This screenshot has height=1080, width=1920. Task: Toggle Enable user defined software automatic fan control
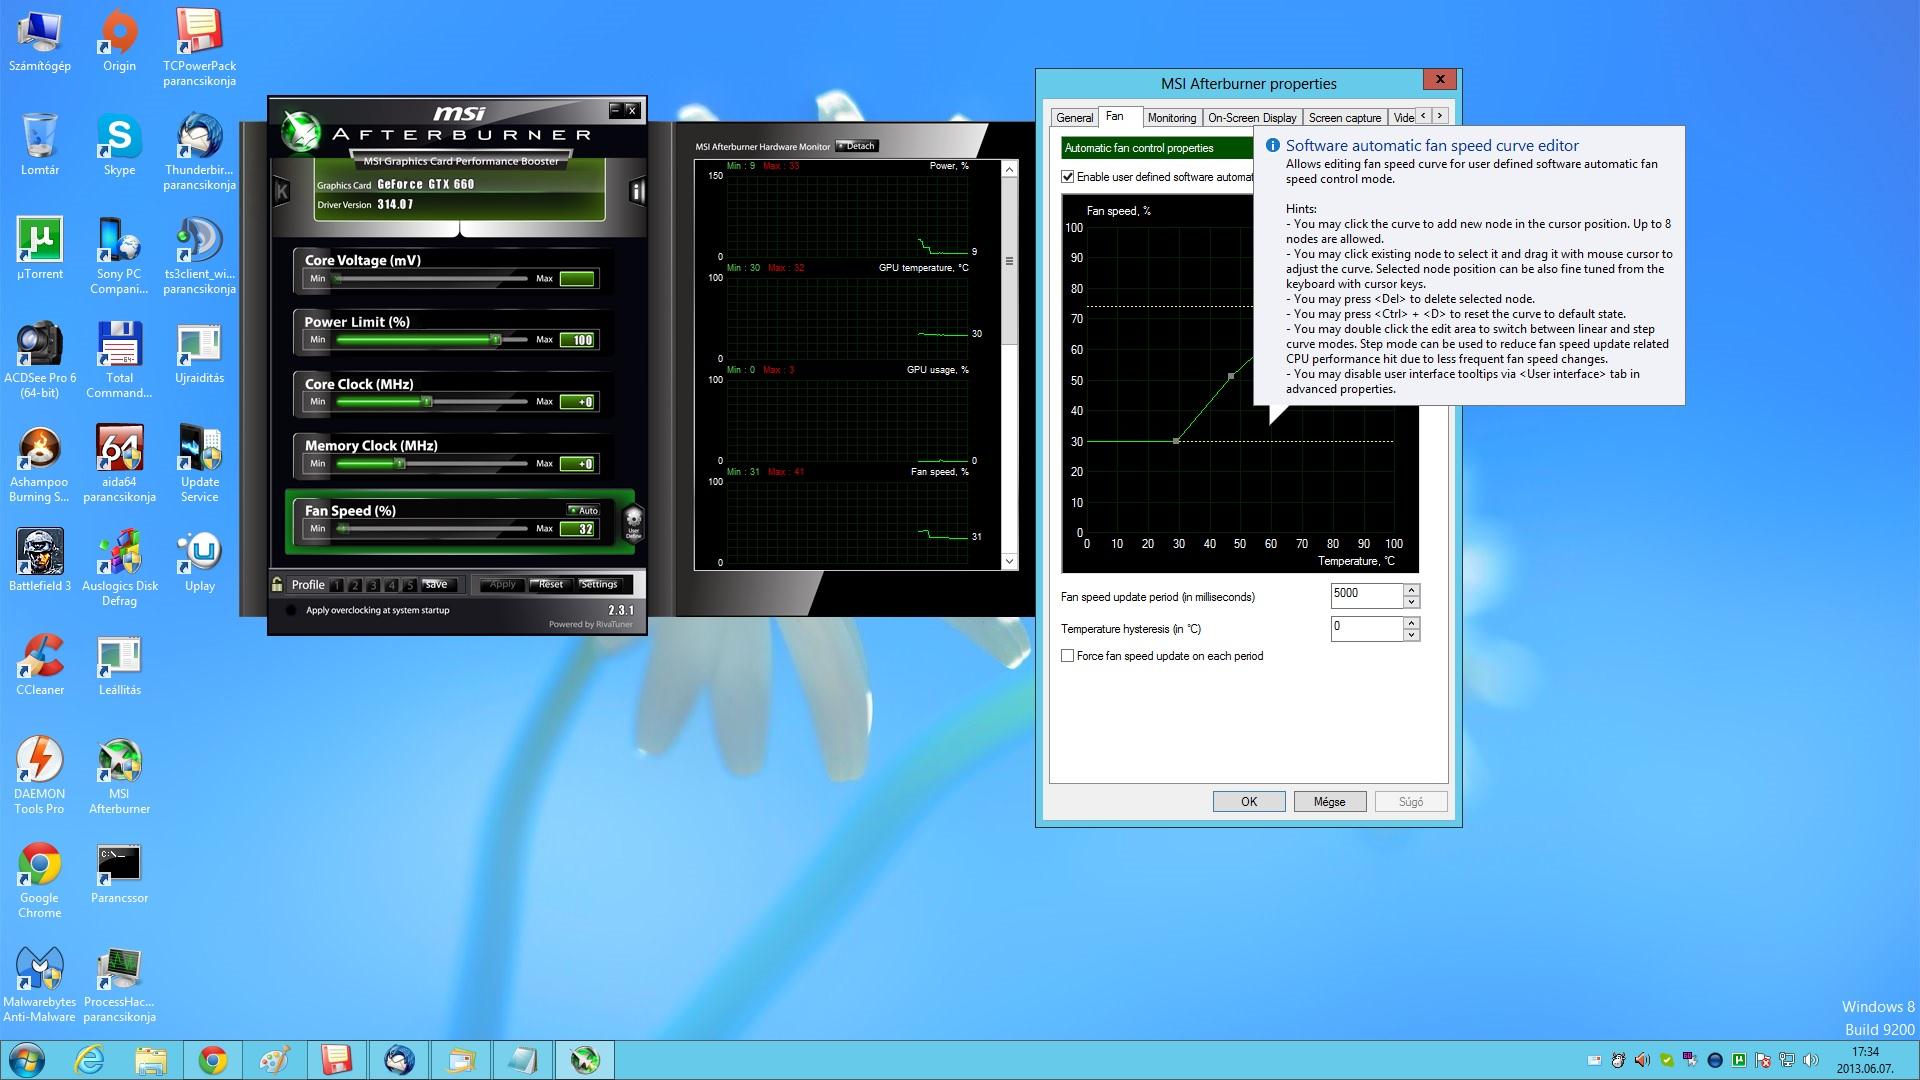coord(1068,177)
